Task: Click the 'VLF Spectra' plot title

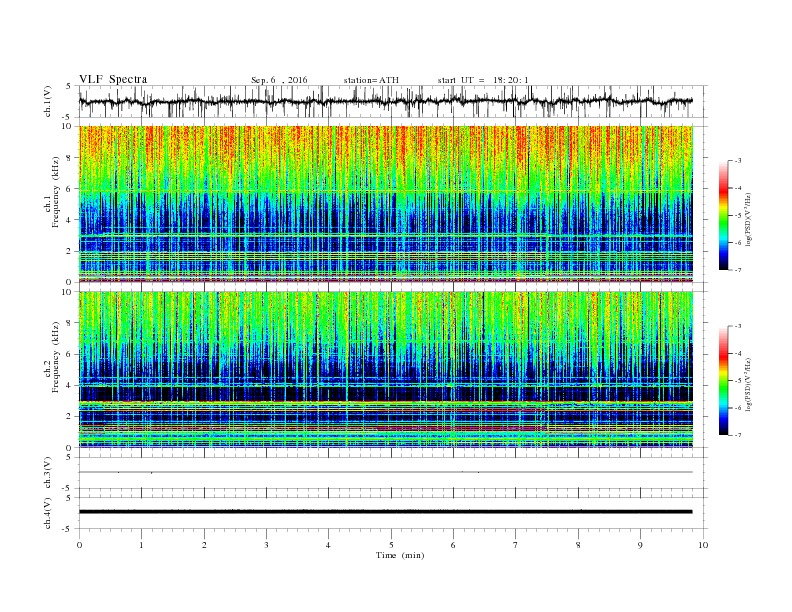Action: coord(113,79)
